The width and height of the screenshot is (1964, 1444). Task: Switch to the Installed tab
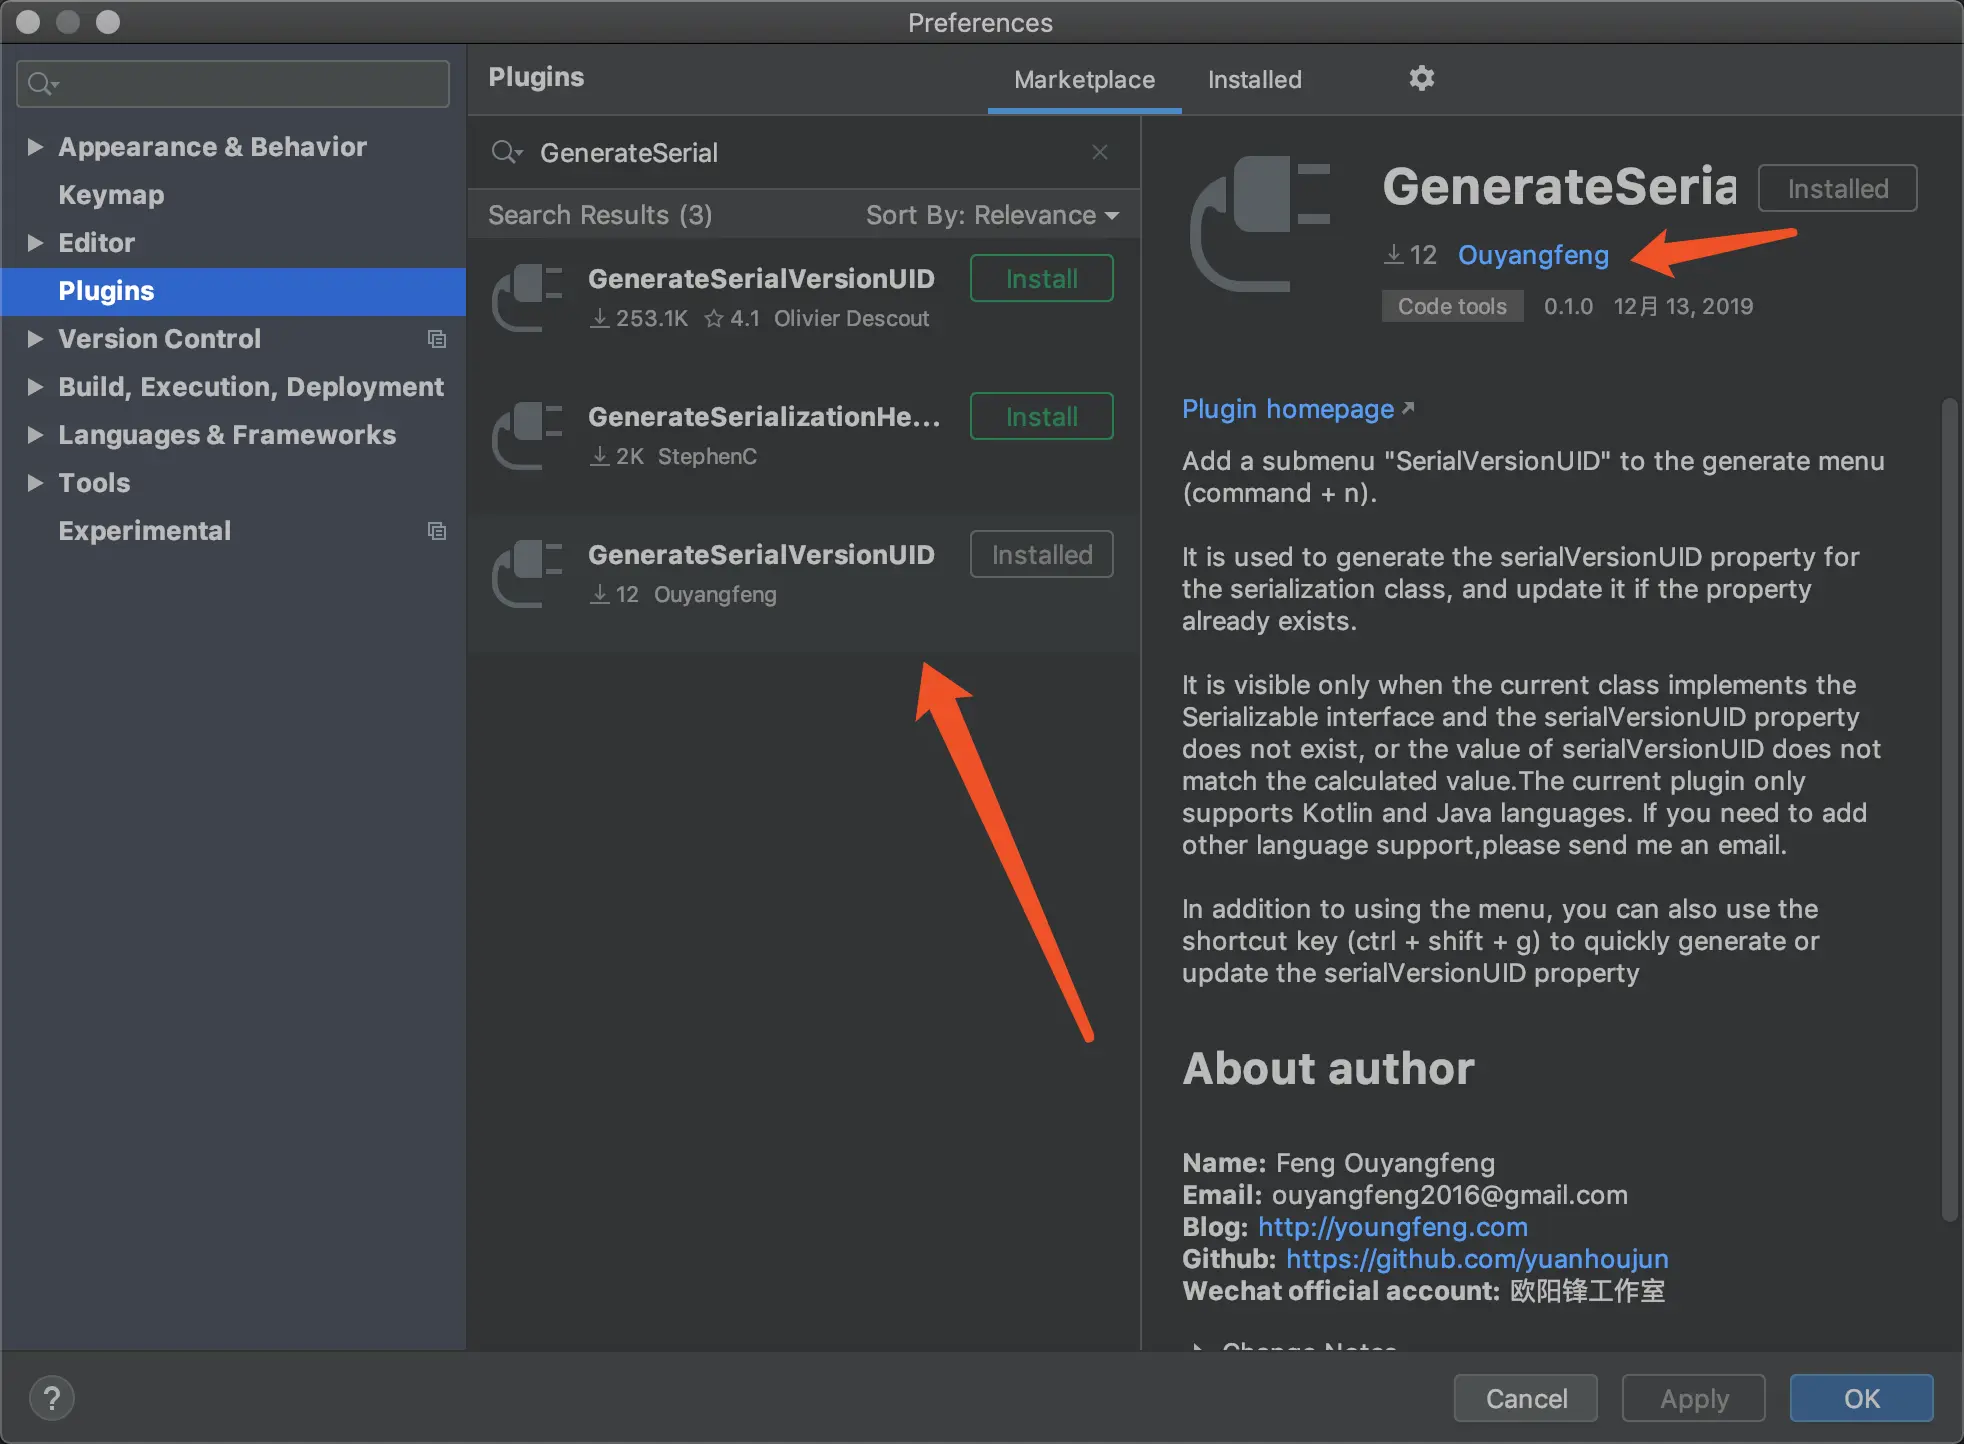[1254, 80]
